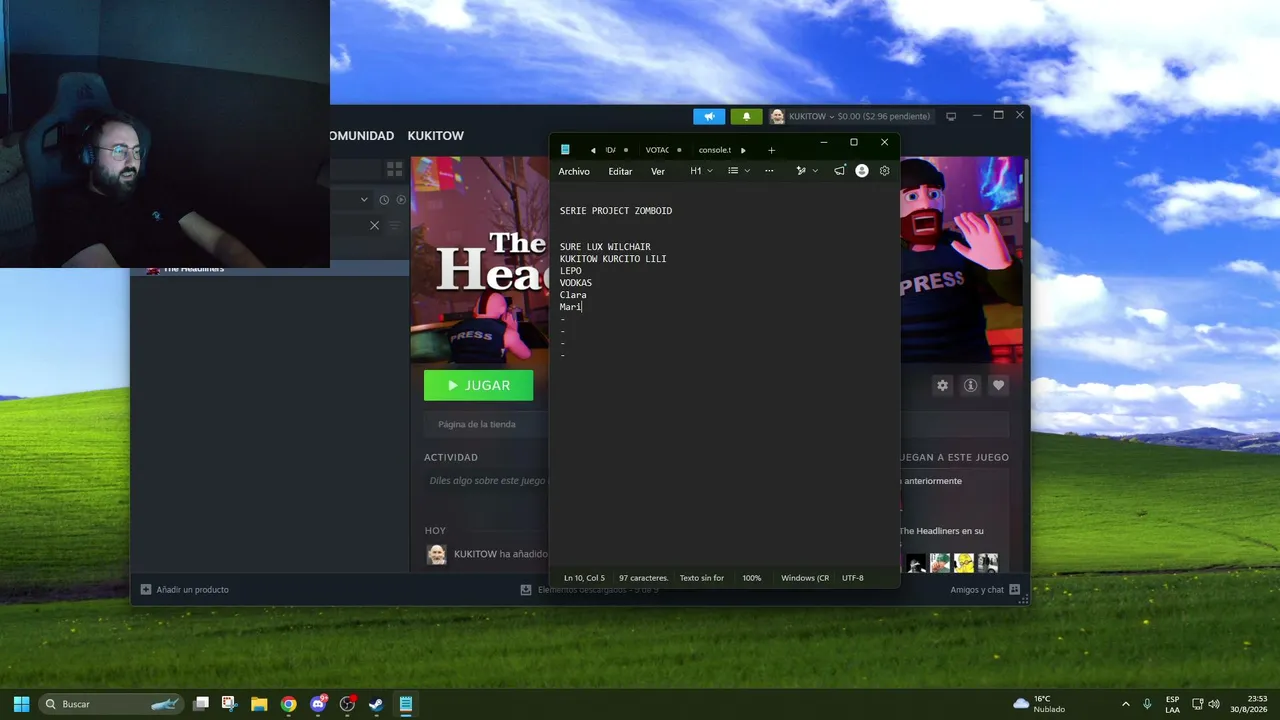Open the Editar menu in Notepad
The height and width of the screenshot is (720, 1280).
(x=620, y=171)
